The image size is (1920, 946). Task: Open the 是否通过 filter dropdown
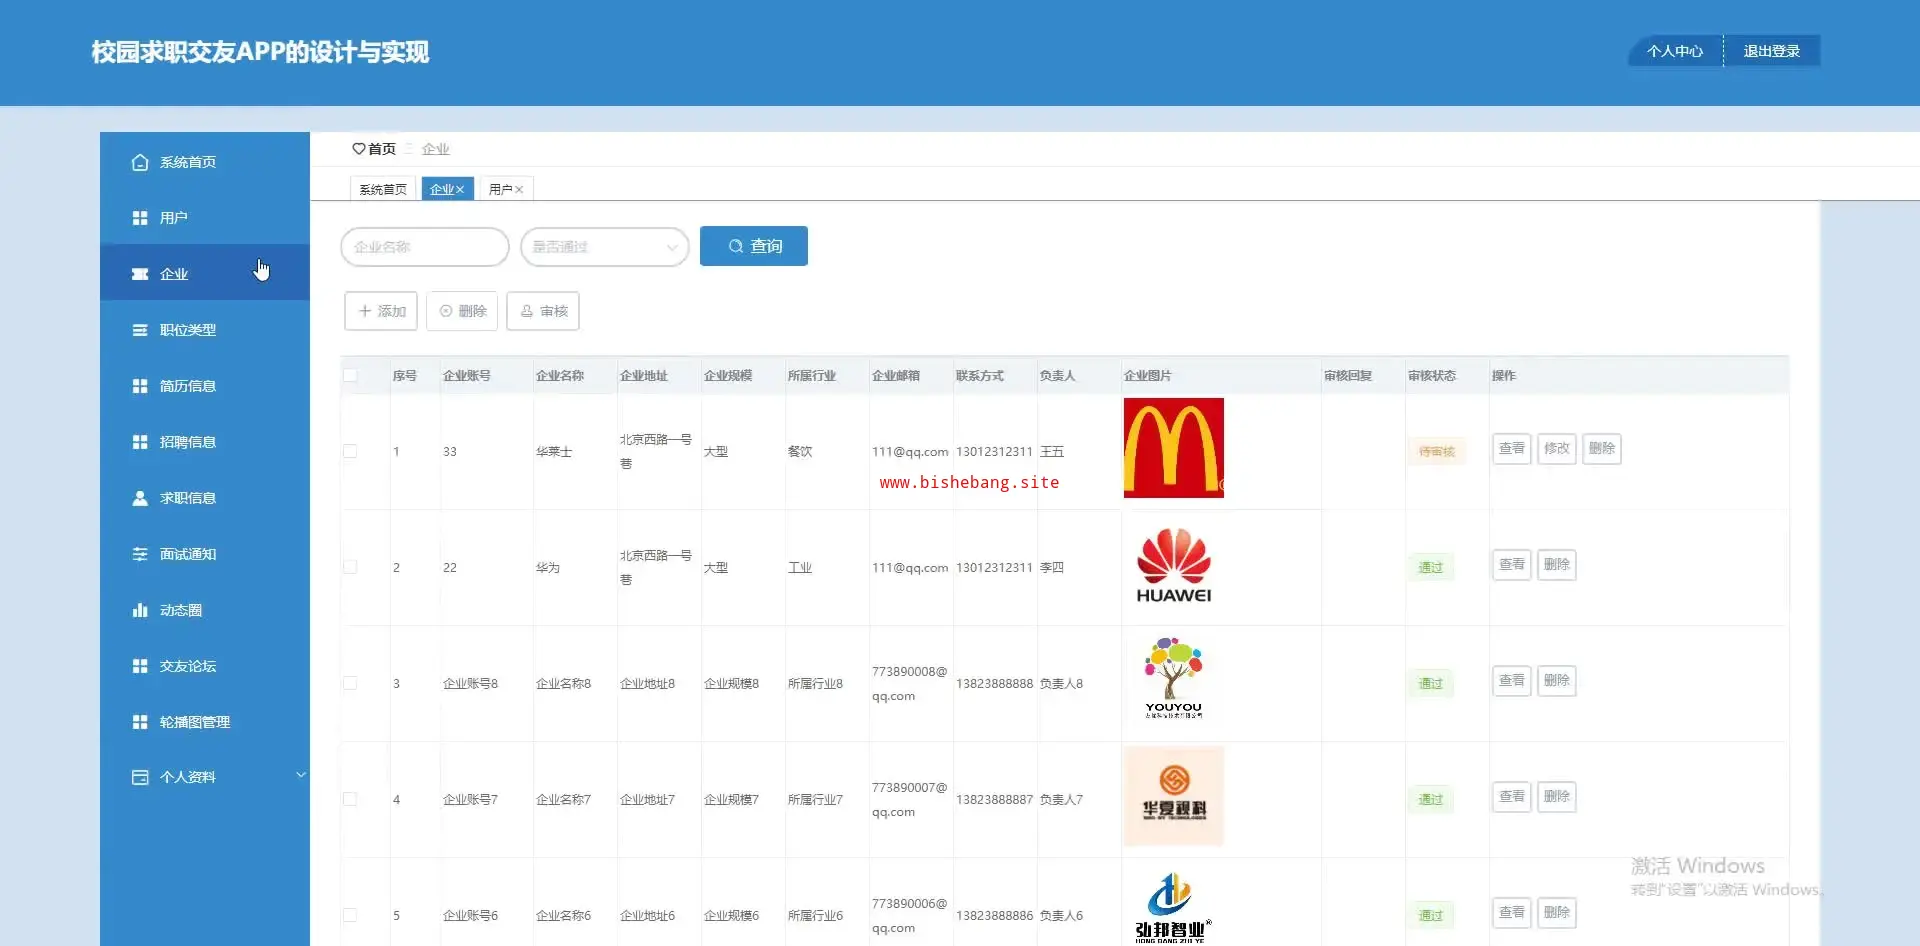point(605,247)
